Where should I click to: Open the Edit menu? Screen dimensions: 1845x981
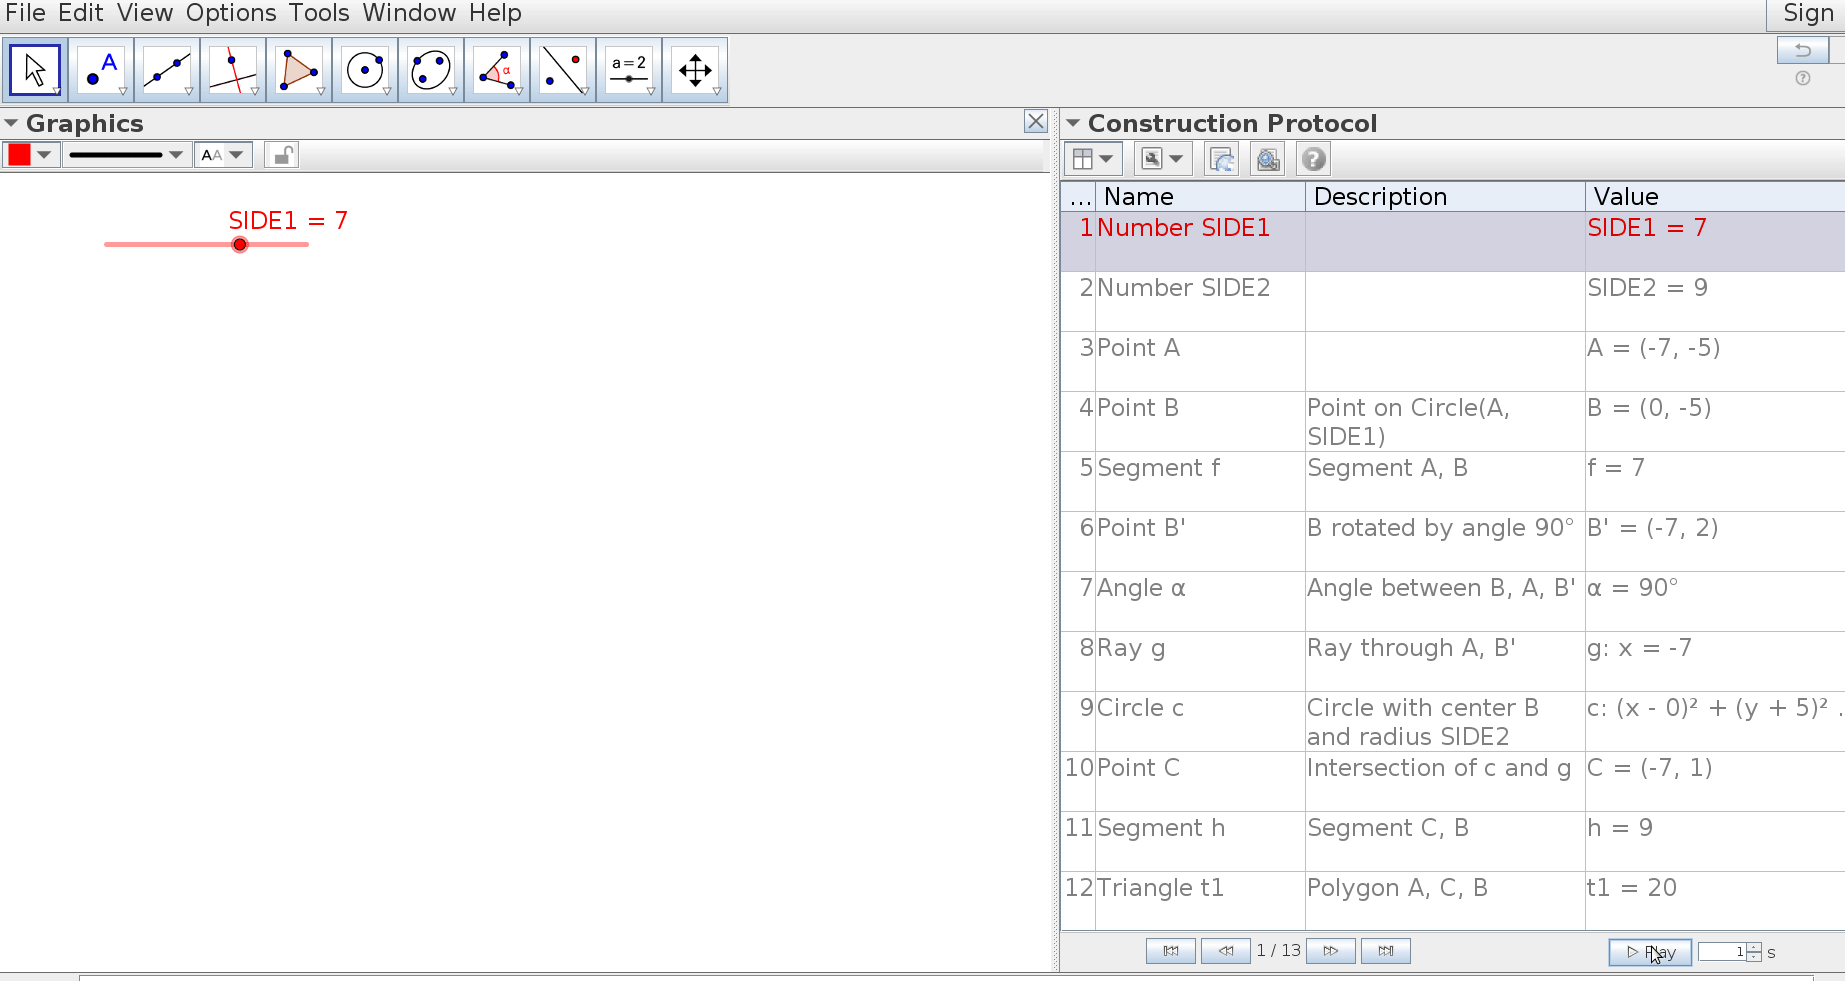(80, 13)
